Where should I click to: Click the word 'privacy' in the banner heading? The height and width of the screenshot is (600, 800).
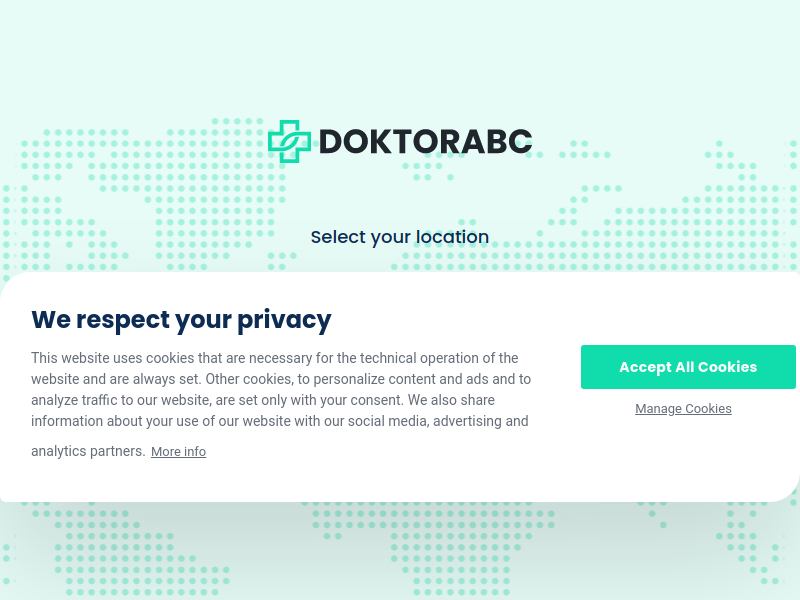coord(284,321)
